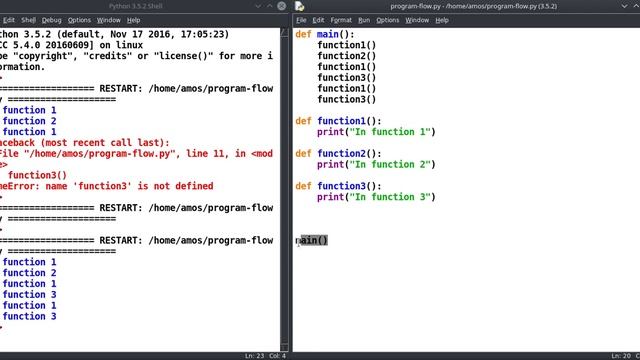Open the Options menu in Python Shell

pyautogui.click(x=79, y=20)
